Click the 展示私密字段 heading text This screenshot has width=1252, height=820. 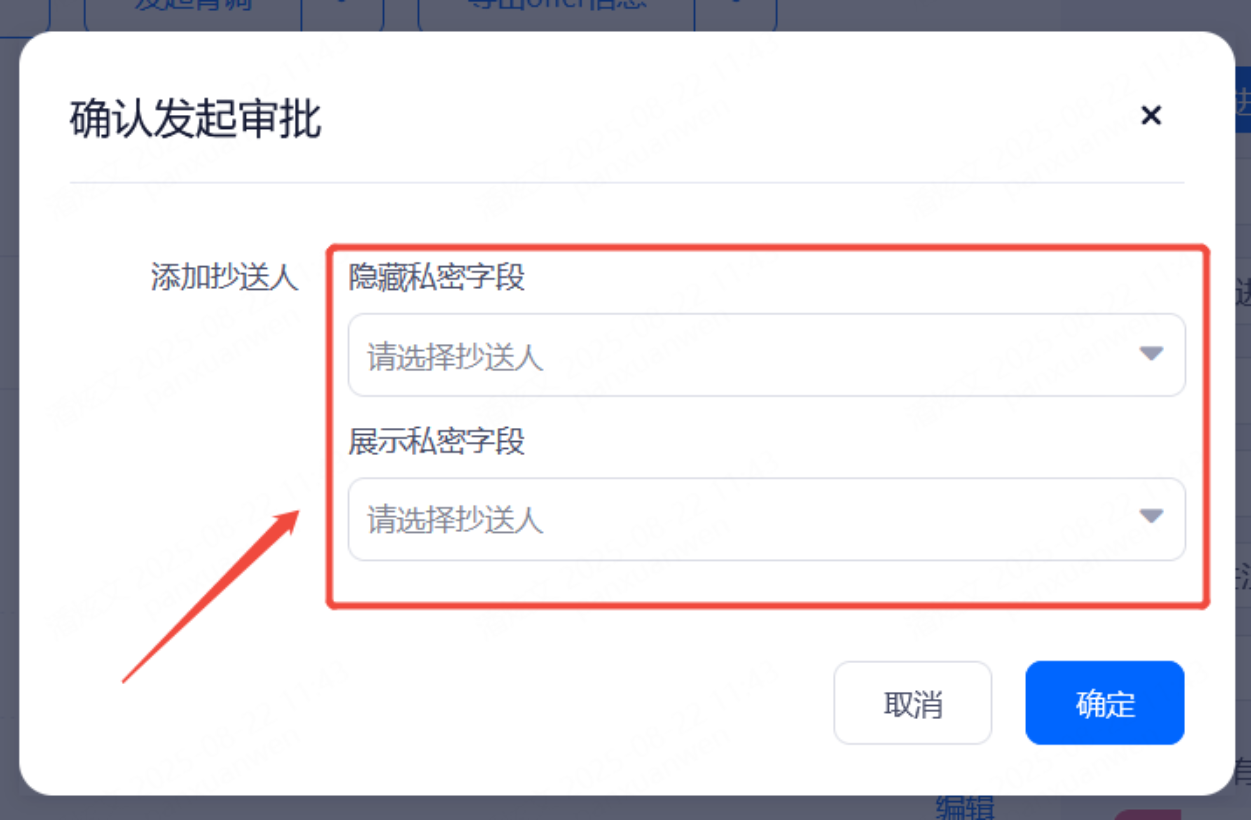[x=436, y=441]
